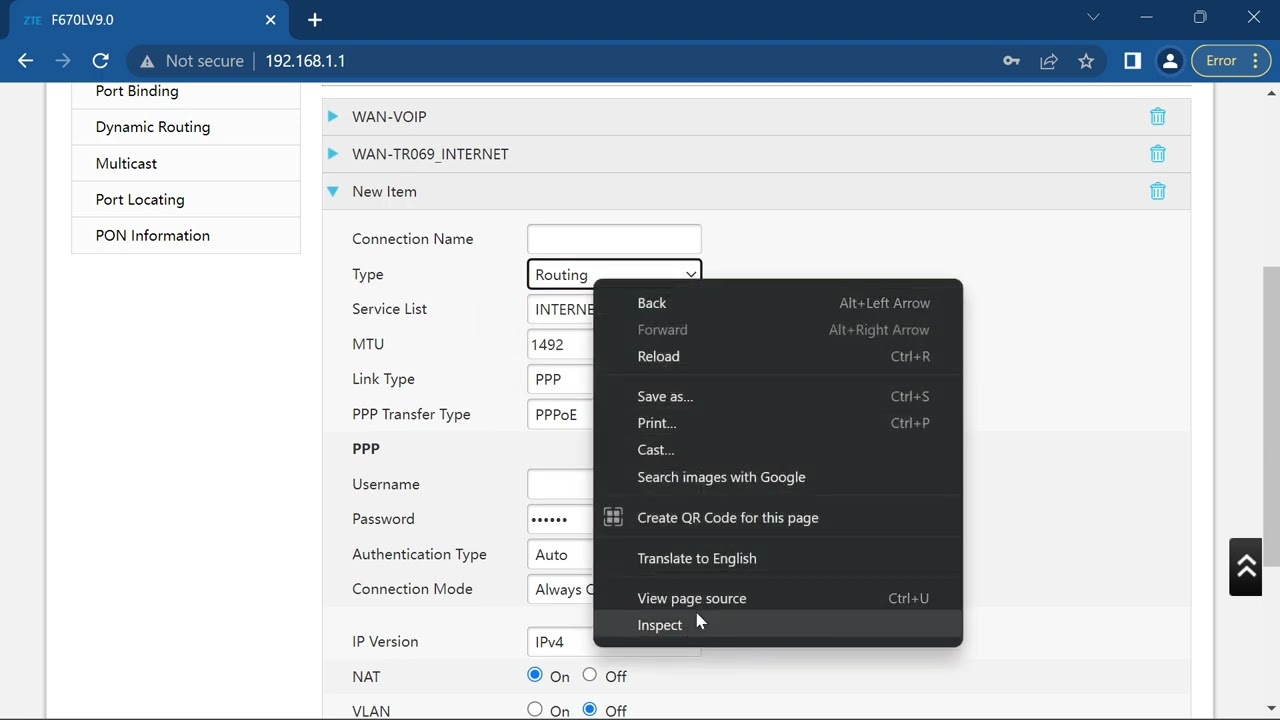This screenshot has width=1280, height=720.
Task: Expand the WAN-TR069_INTERNET entry
Action: [x=333, y=154]
